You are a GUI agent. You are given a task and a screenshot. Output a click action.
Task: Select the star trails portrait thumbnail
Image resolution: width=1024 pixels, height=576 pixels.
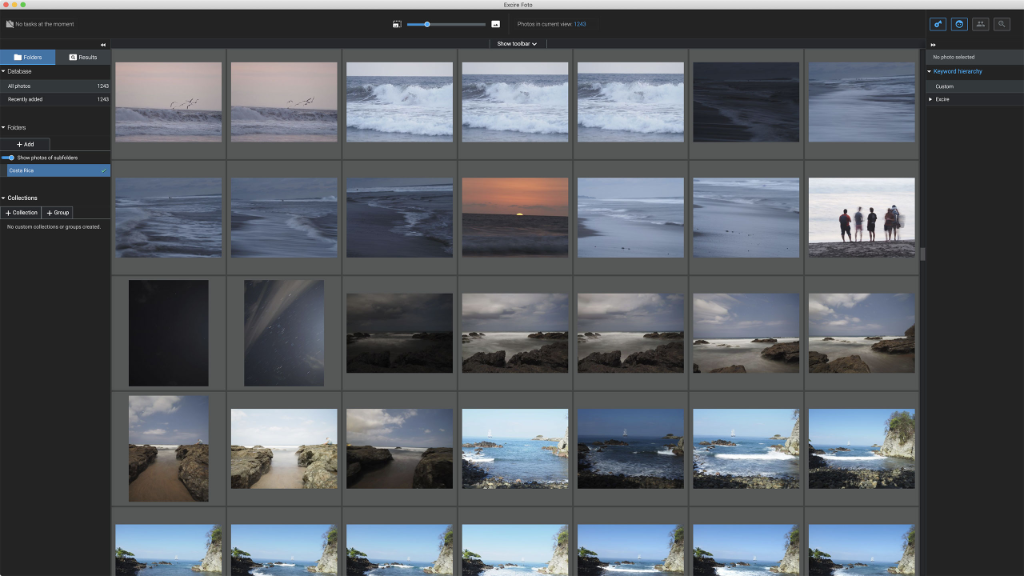click(x=284, y=333)
